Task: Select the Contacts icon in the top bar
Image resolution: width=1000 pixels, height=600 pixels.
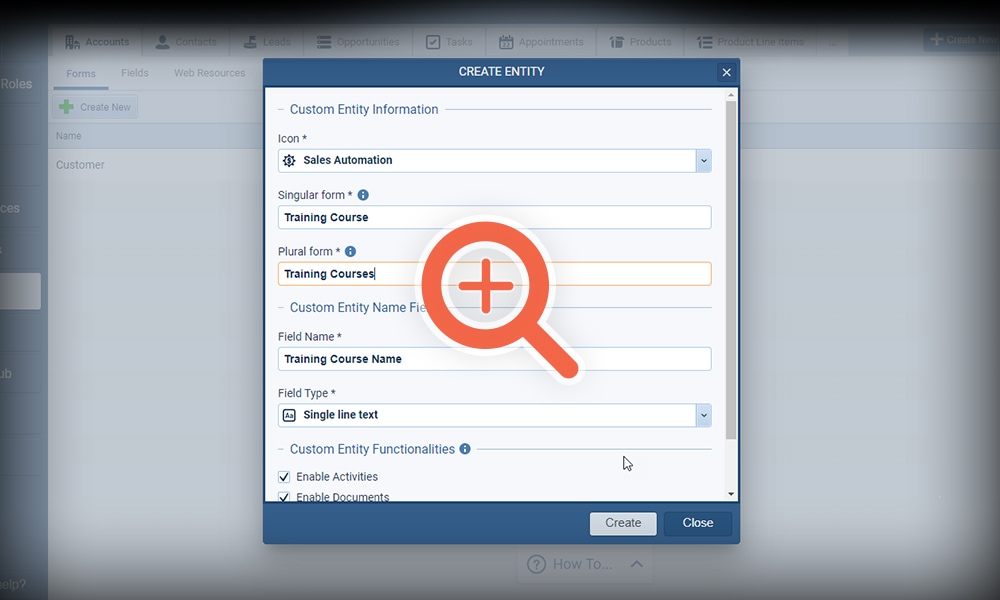Action: point(161,41)
